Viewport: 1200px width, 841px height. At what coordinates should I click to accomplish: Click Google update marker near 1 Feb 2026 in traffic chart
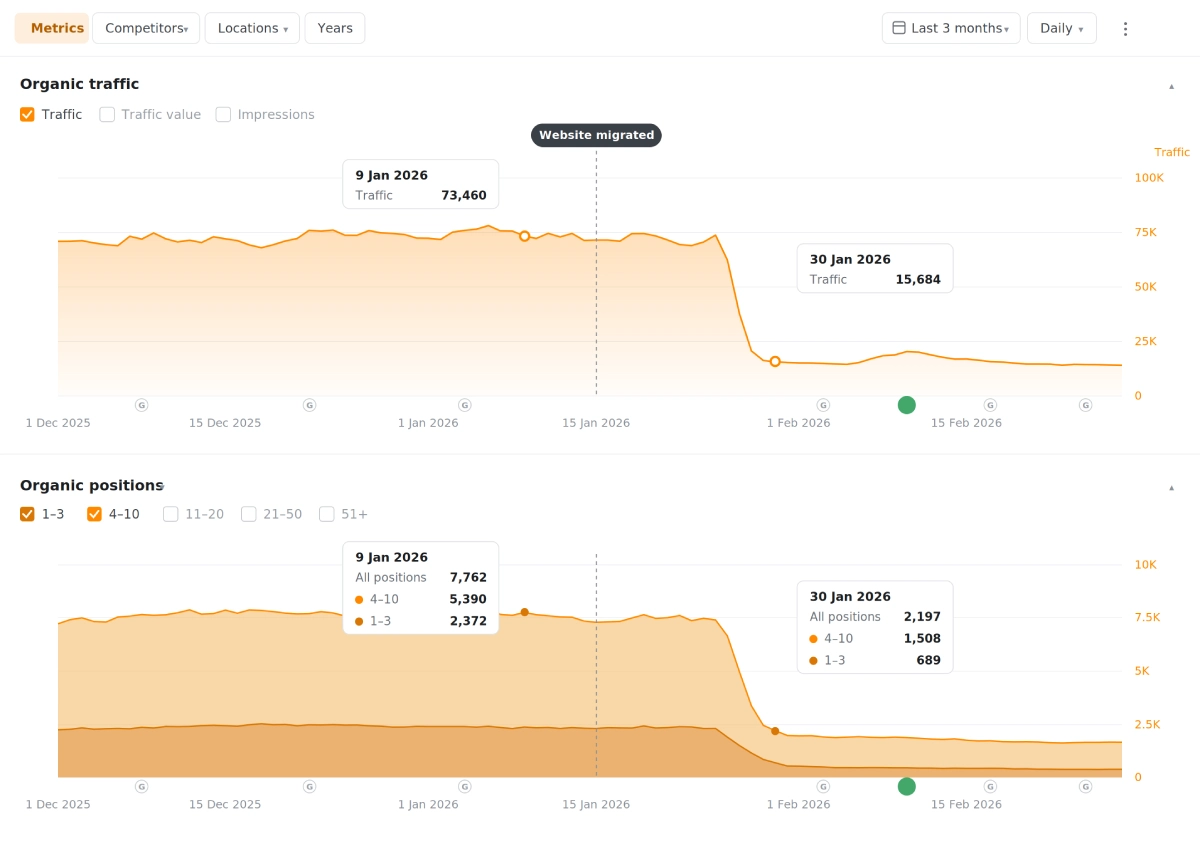click(823, 405)
